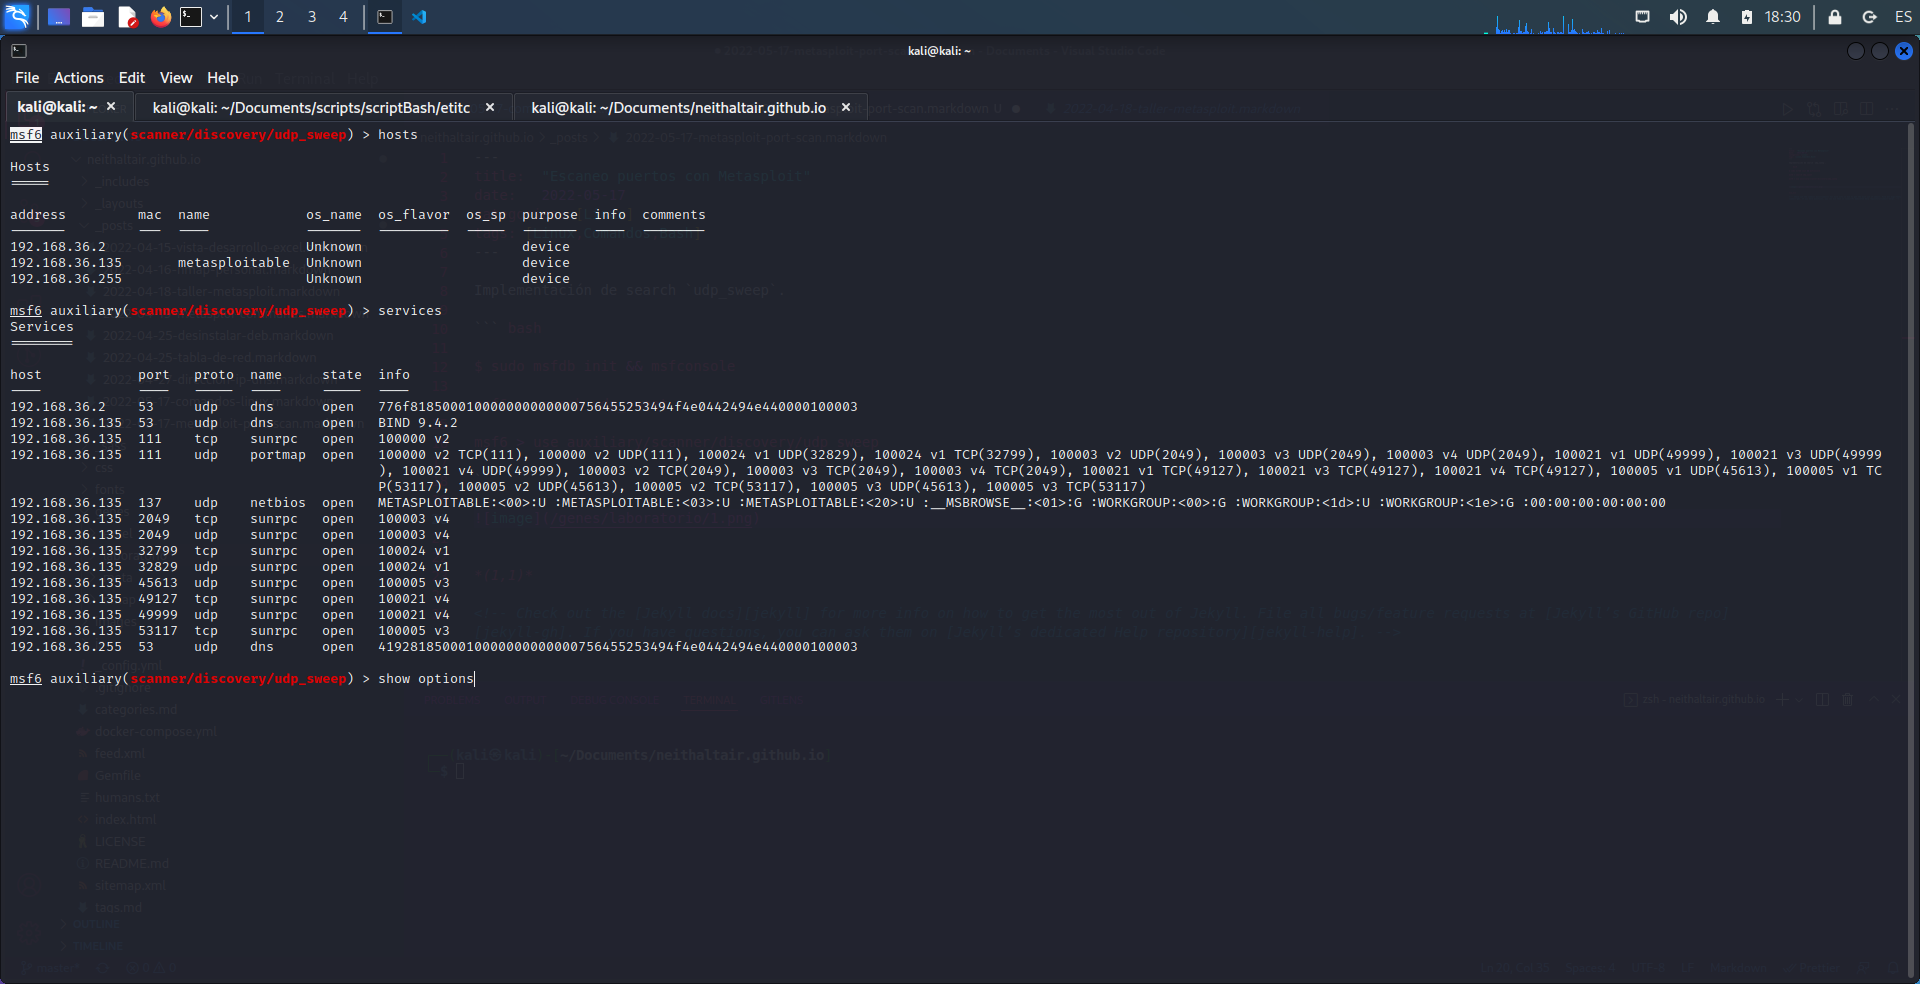Click the log out icon
This screenshot has height=984, width=1920.
click(x=1869, y=17)
